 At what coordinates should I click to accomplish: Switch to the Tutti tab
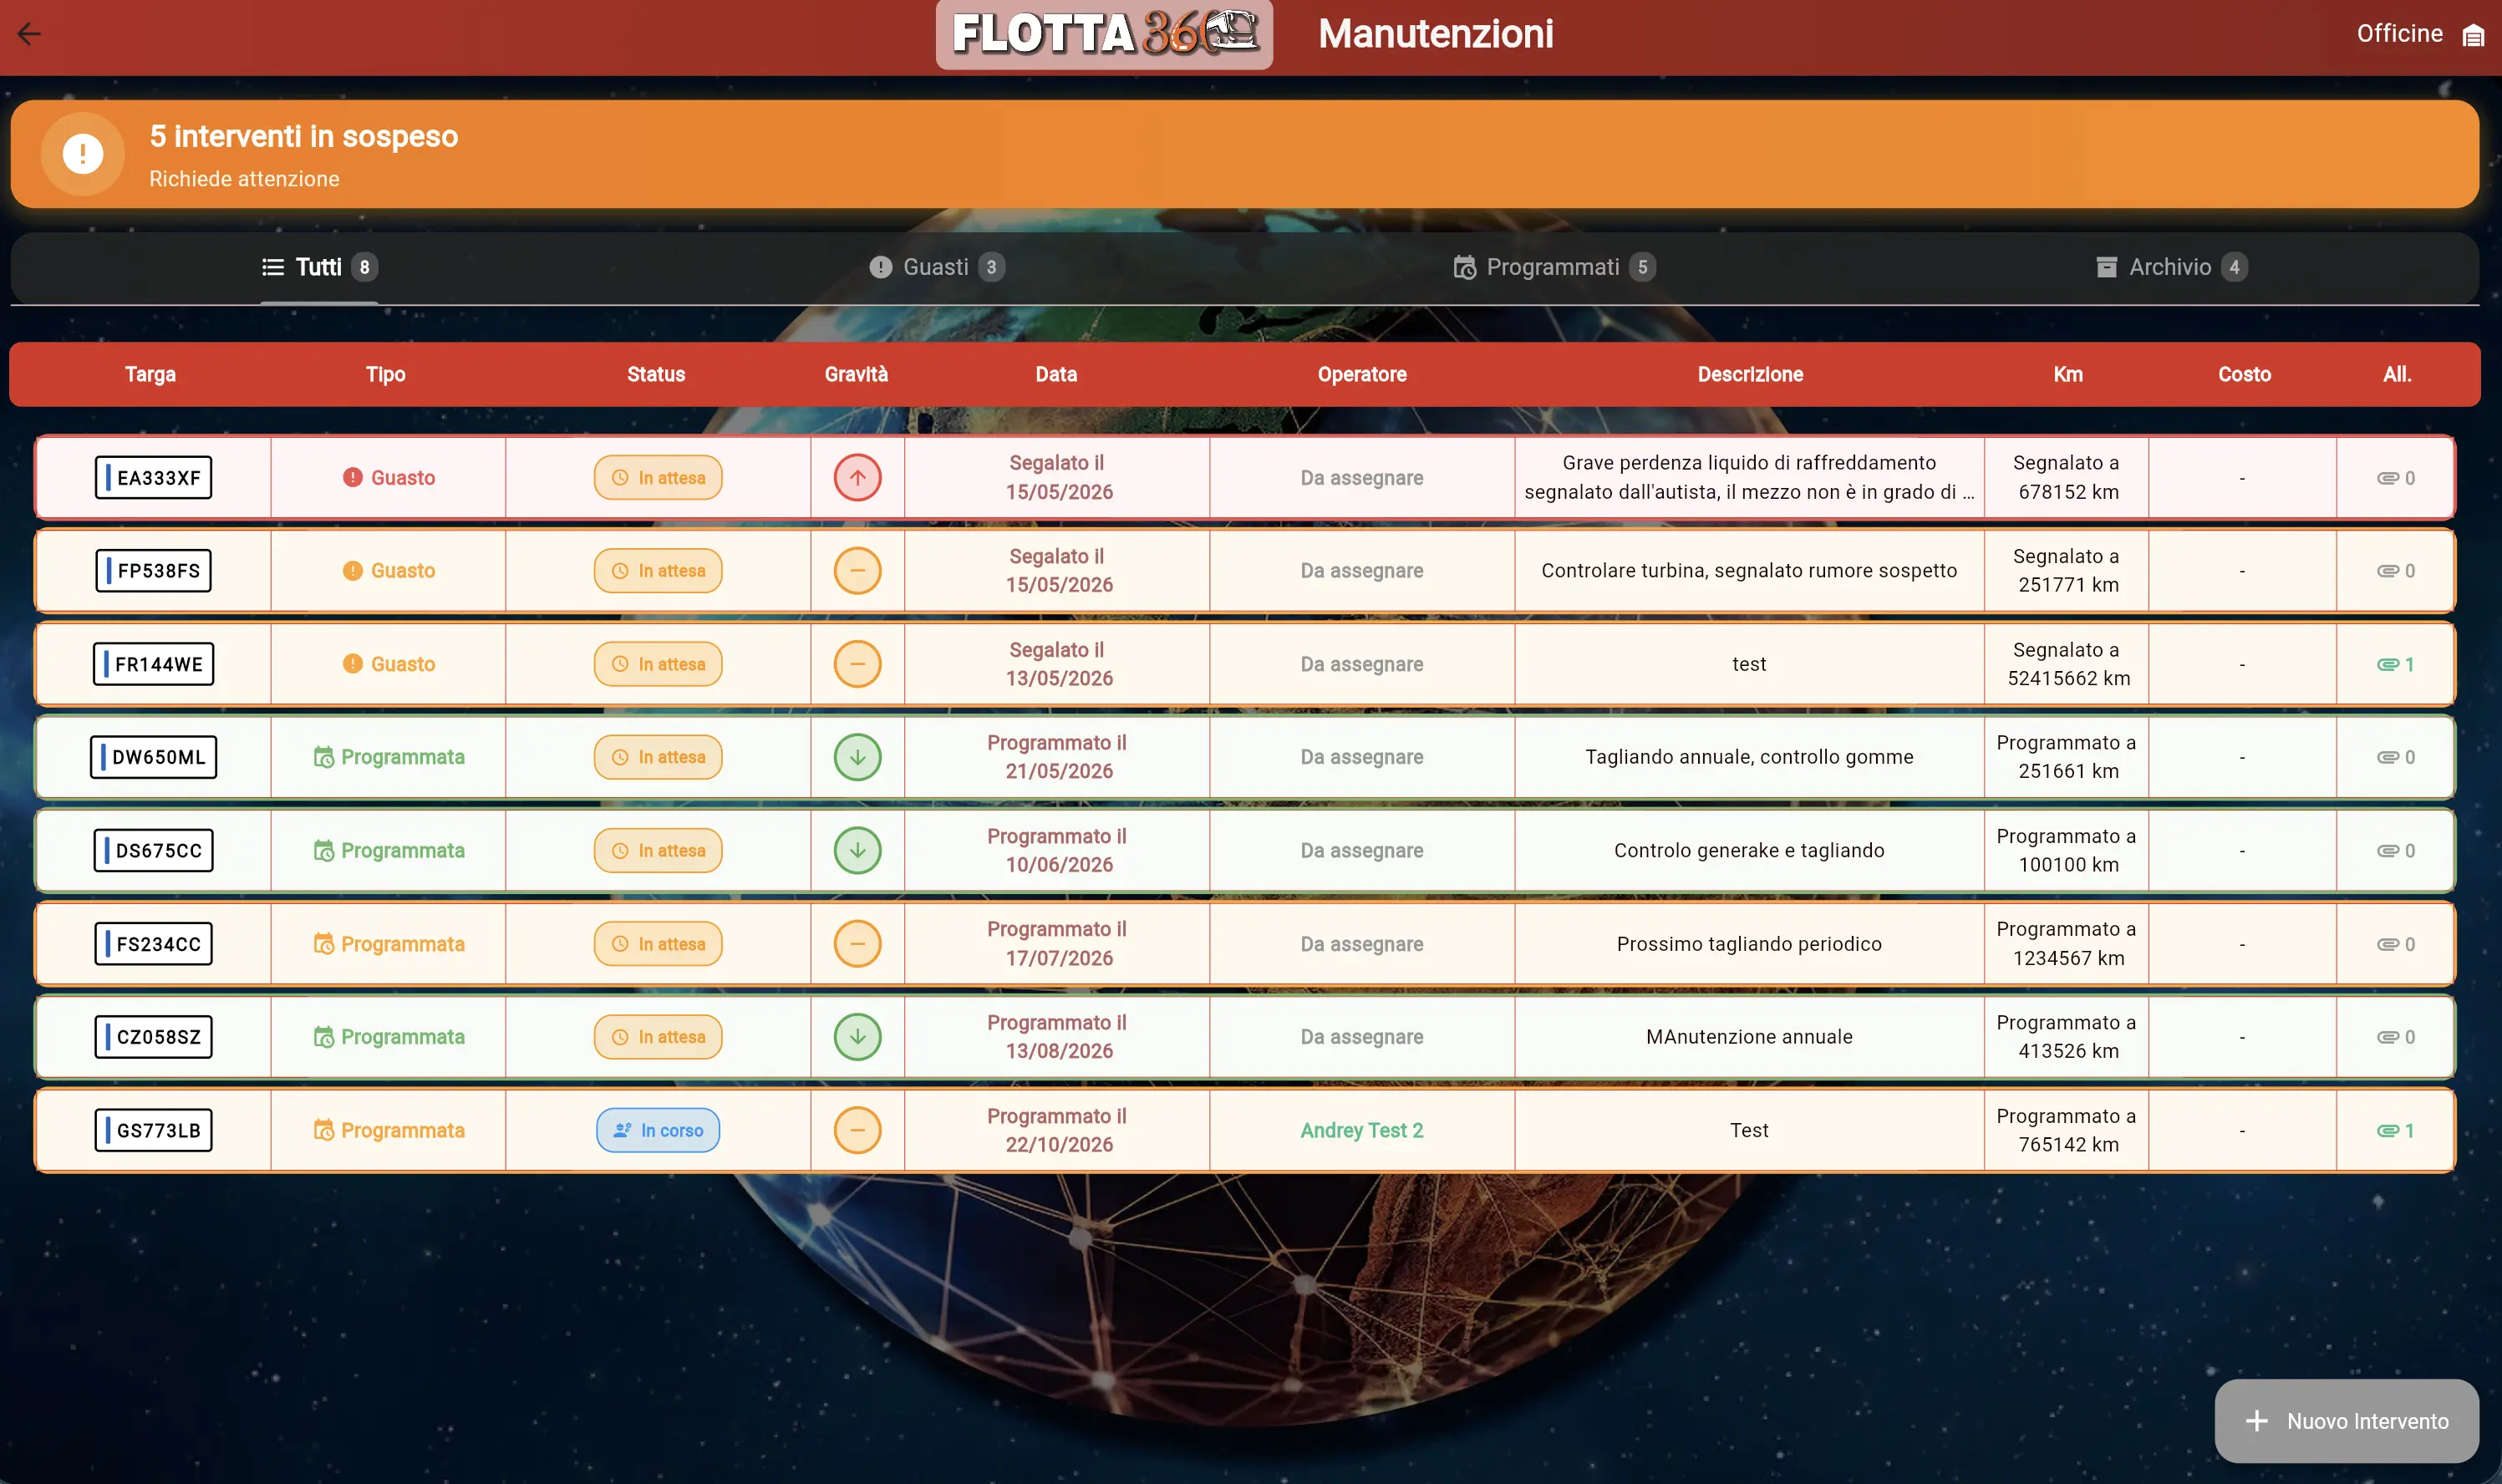(319, 267)
